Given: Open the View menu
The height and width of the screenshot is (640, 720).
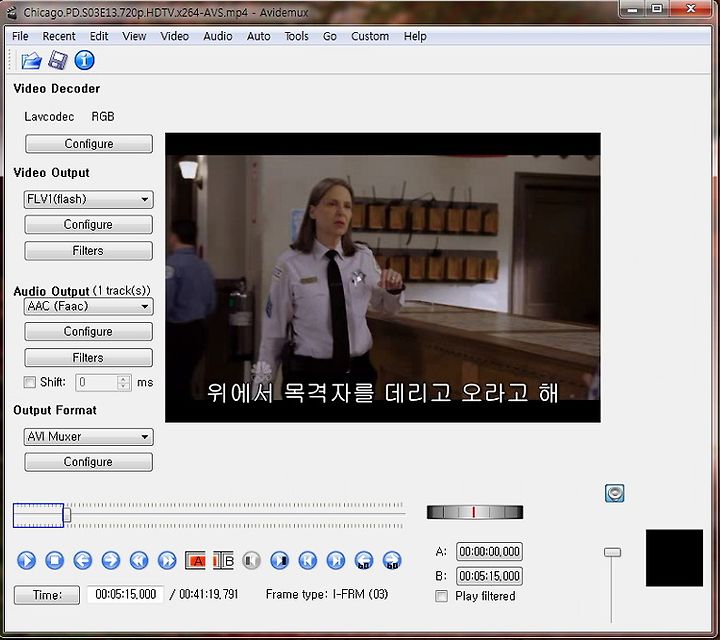Looking at the screenshot, I should click(134, 36).
